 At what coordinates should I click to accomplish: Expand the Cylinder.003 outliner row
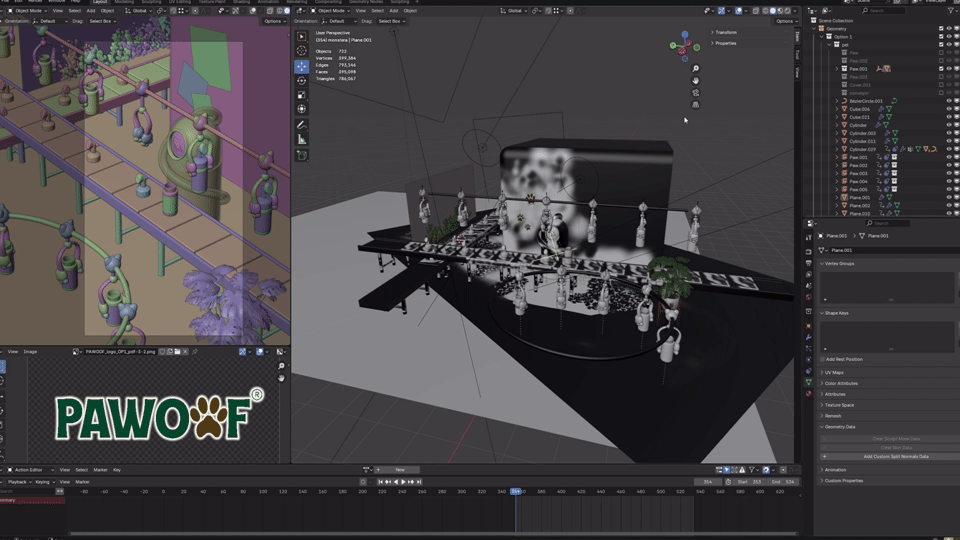click(x=837, y=133)
